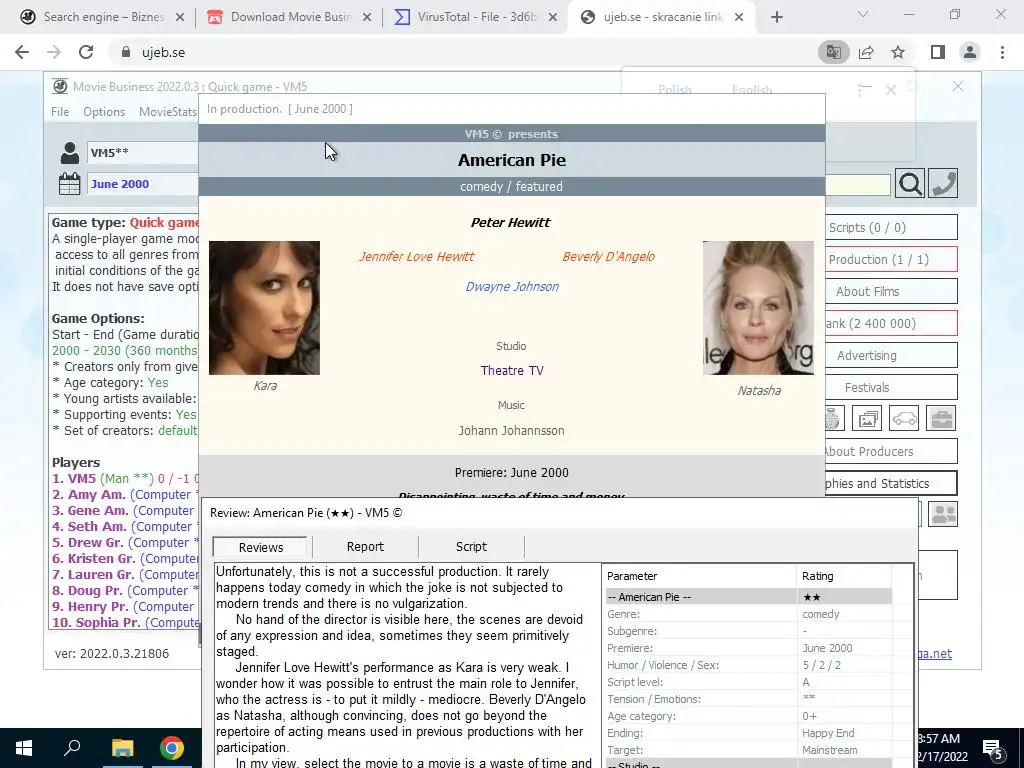Close the ujeb.se browser tab
Image resolution: width=1024 pixels, height=768 pixels.
[739, 17]
